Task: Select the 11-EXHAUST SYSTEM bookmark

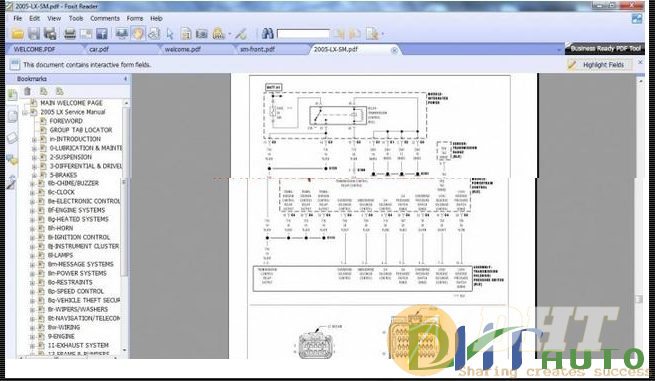Action: pos(78,345)
